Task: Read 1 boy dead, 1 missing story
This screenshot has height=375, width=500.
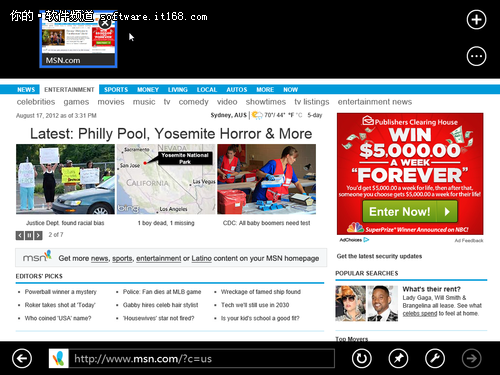Action: click(166, 223)
